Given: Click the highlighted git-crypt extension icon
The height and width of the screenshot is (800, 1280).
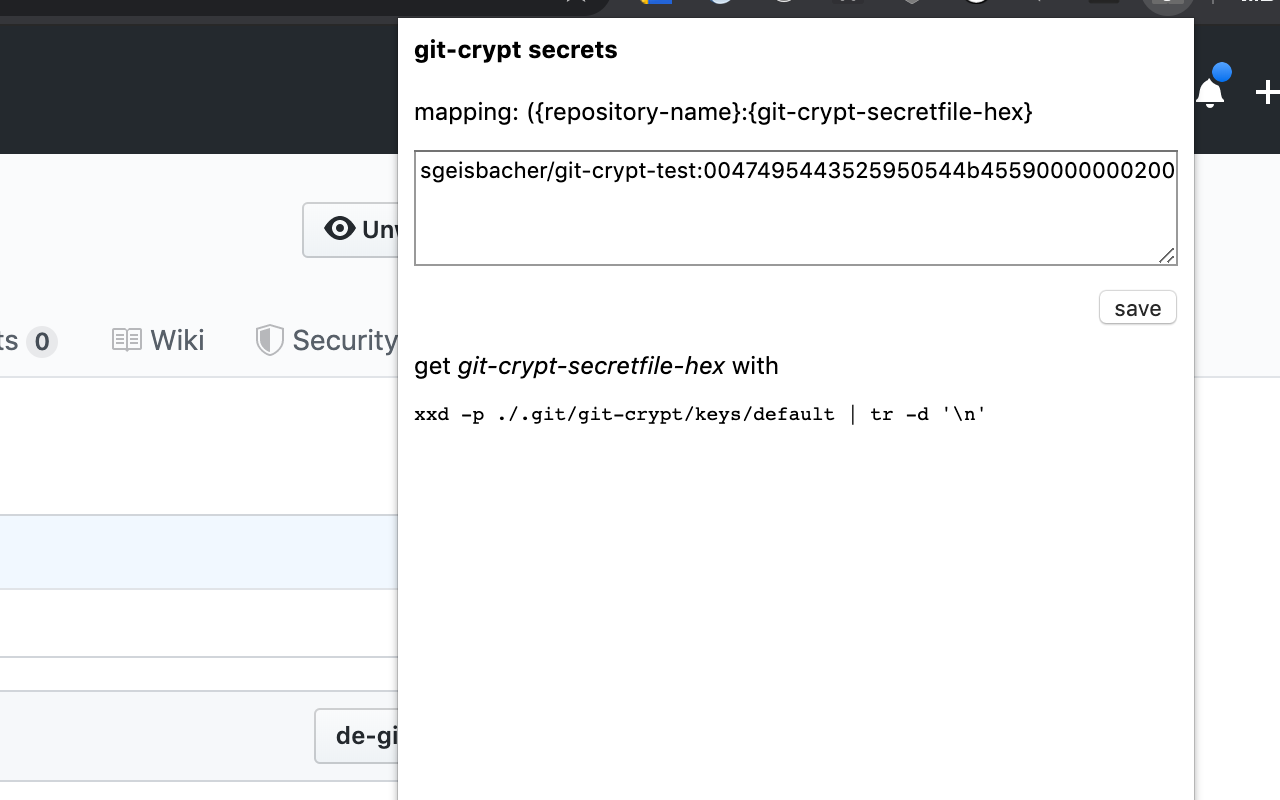Looking at the screenshot, I should pos(1166,7).
